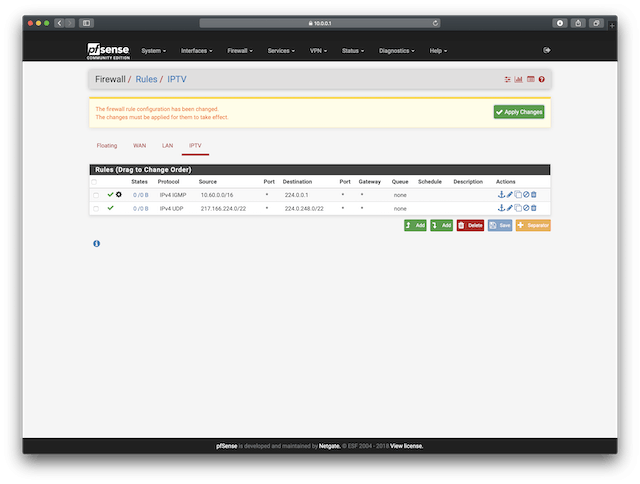Copy the IPv4 UDP rule
640x484 pixels.
click(518, 208)
